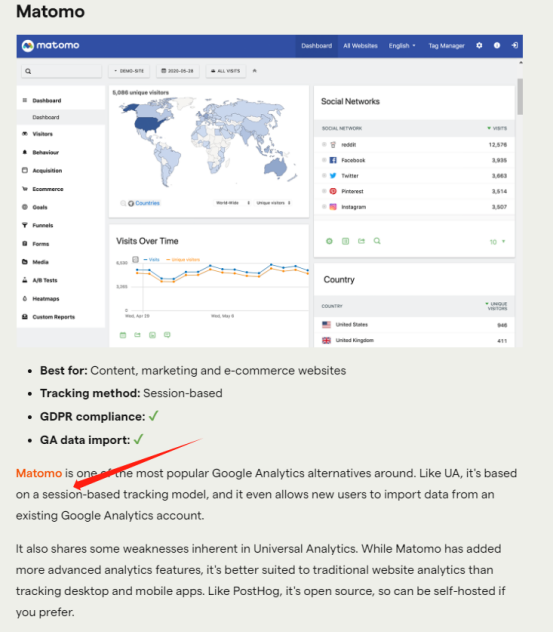This screenshot has width=554, height=632.
Task: Click the search icon below Social Networks table
Action: click(377, 241)
